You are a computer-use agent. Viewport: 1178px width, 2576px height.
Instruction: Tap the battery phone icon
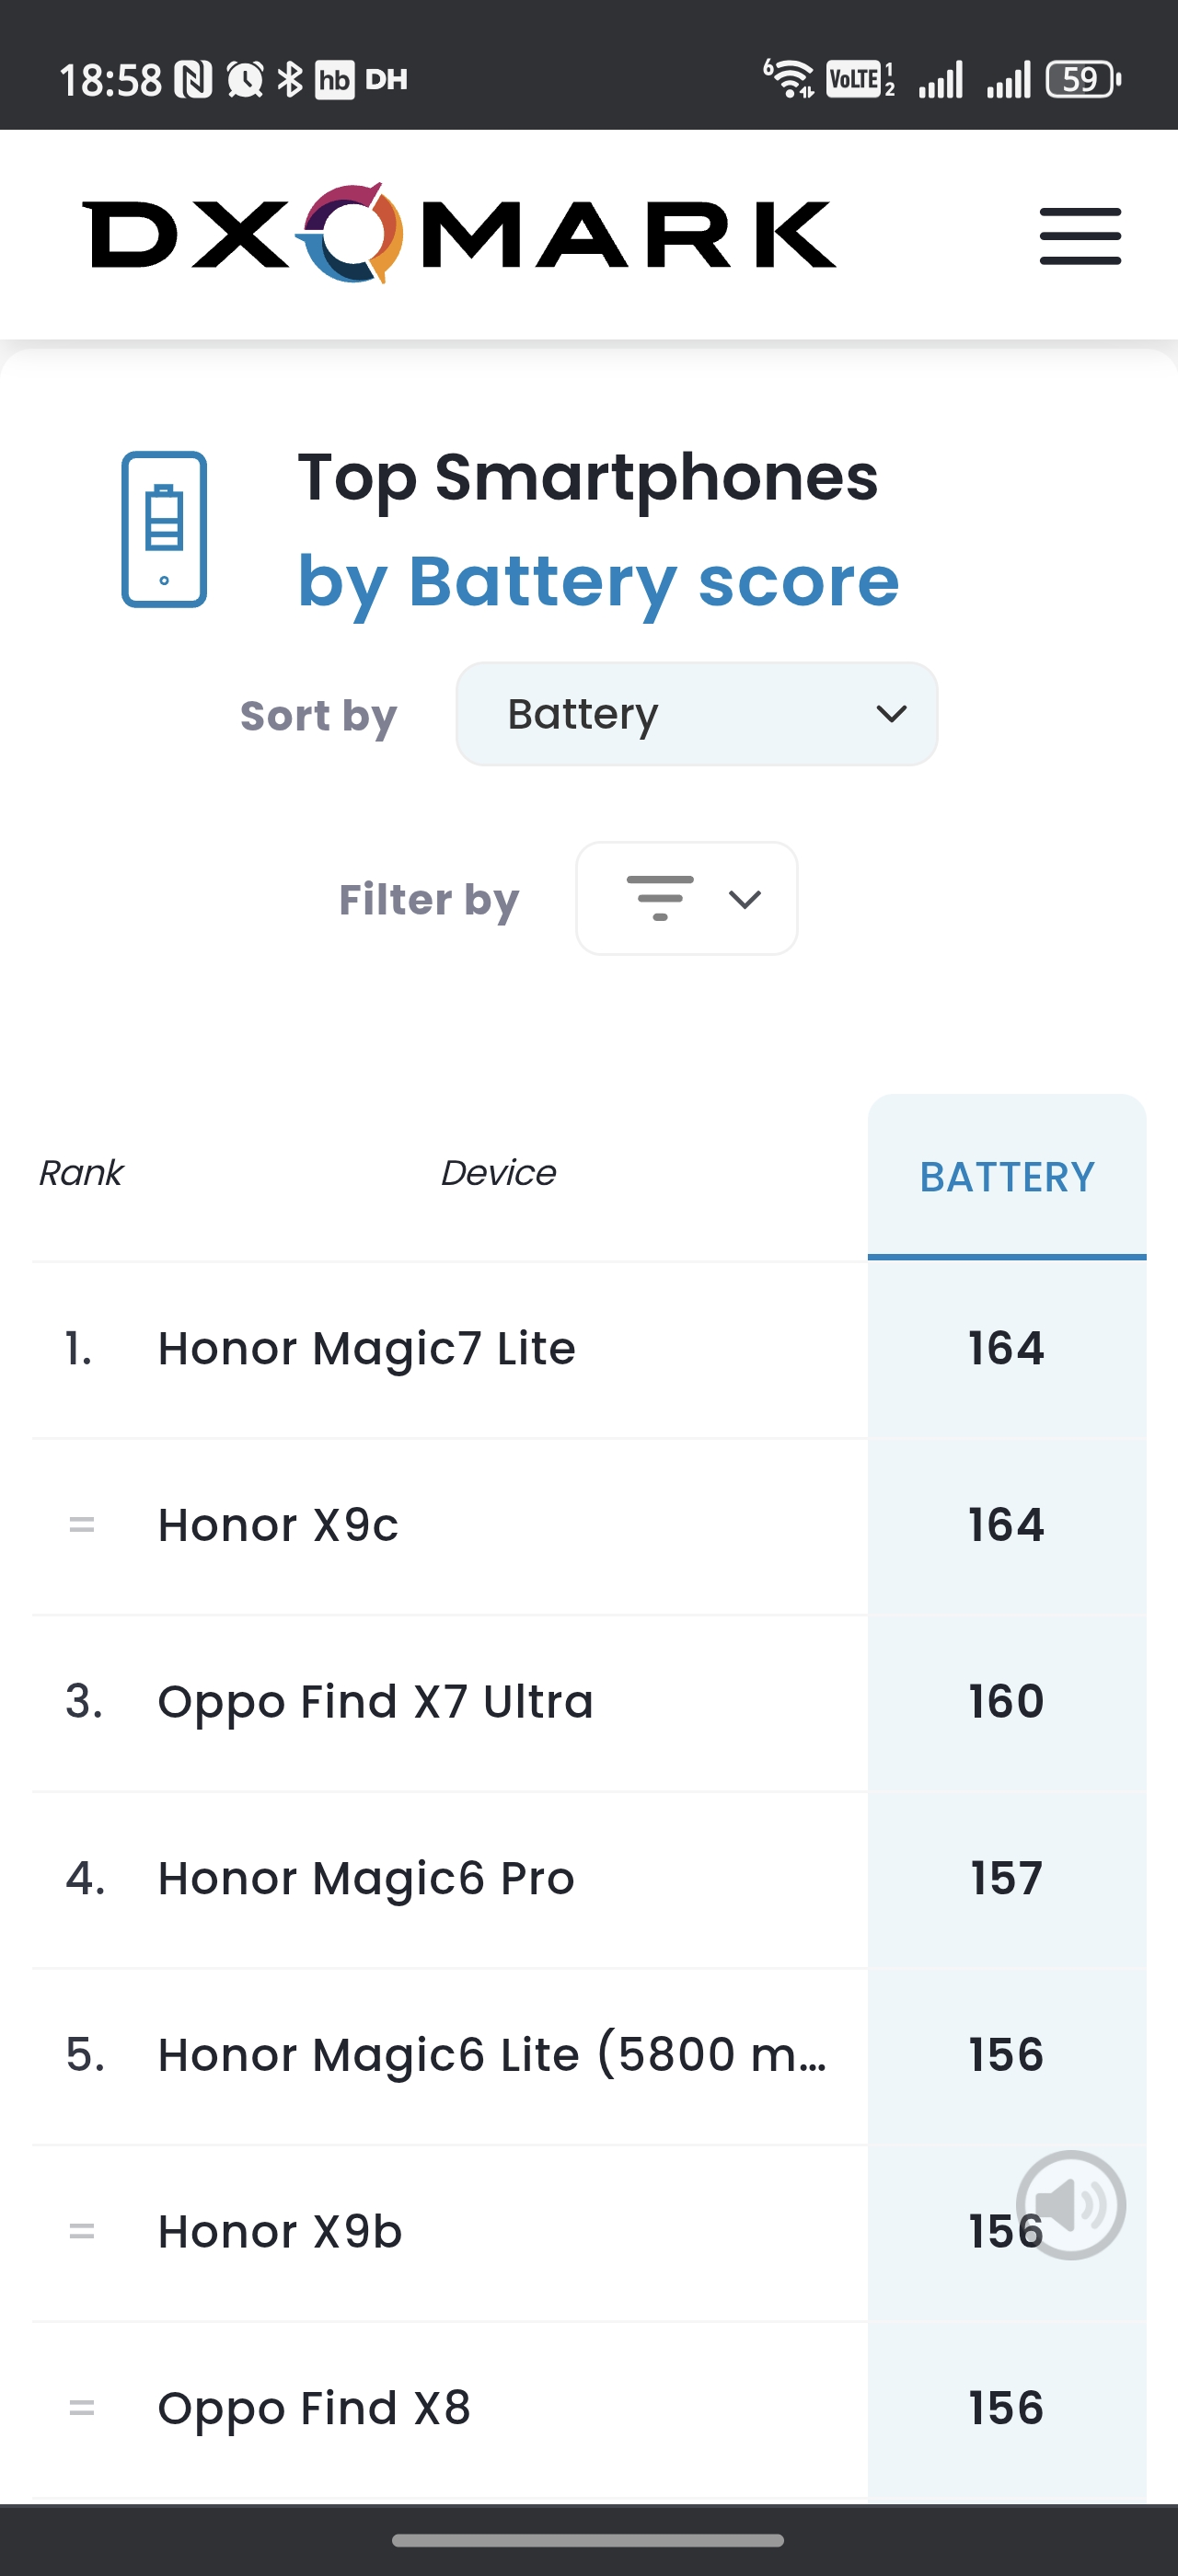[x=164, y=529]
